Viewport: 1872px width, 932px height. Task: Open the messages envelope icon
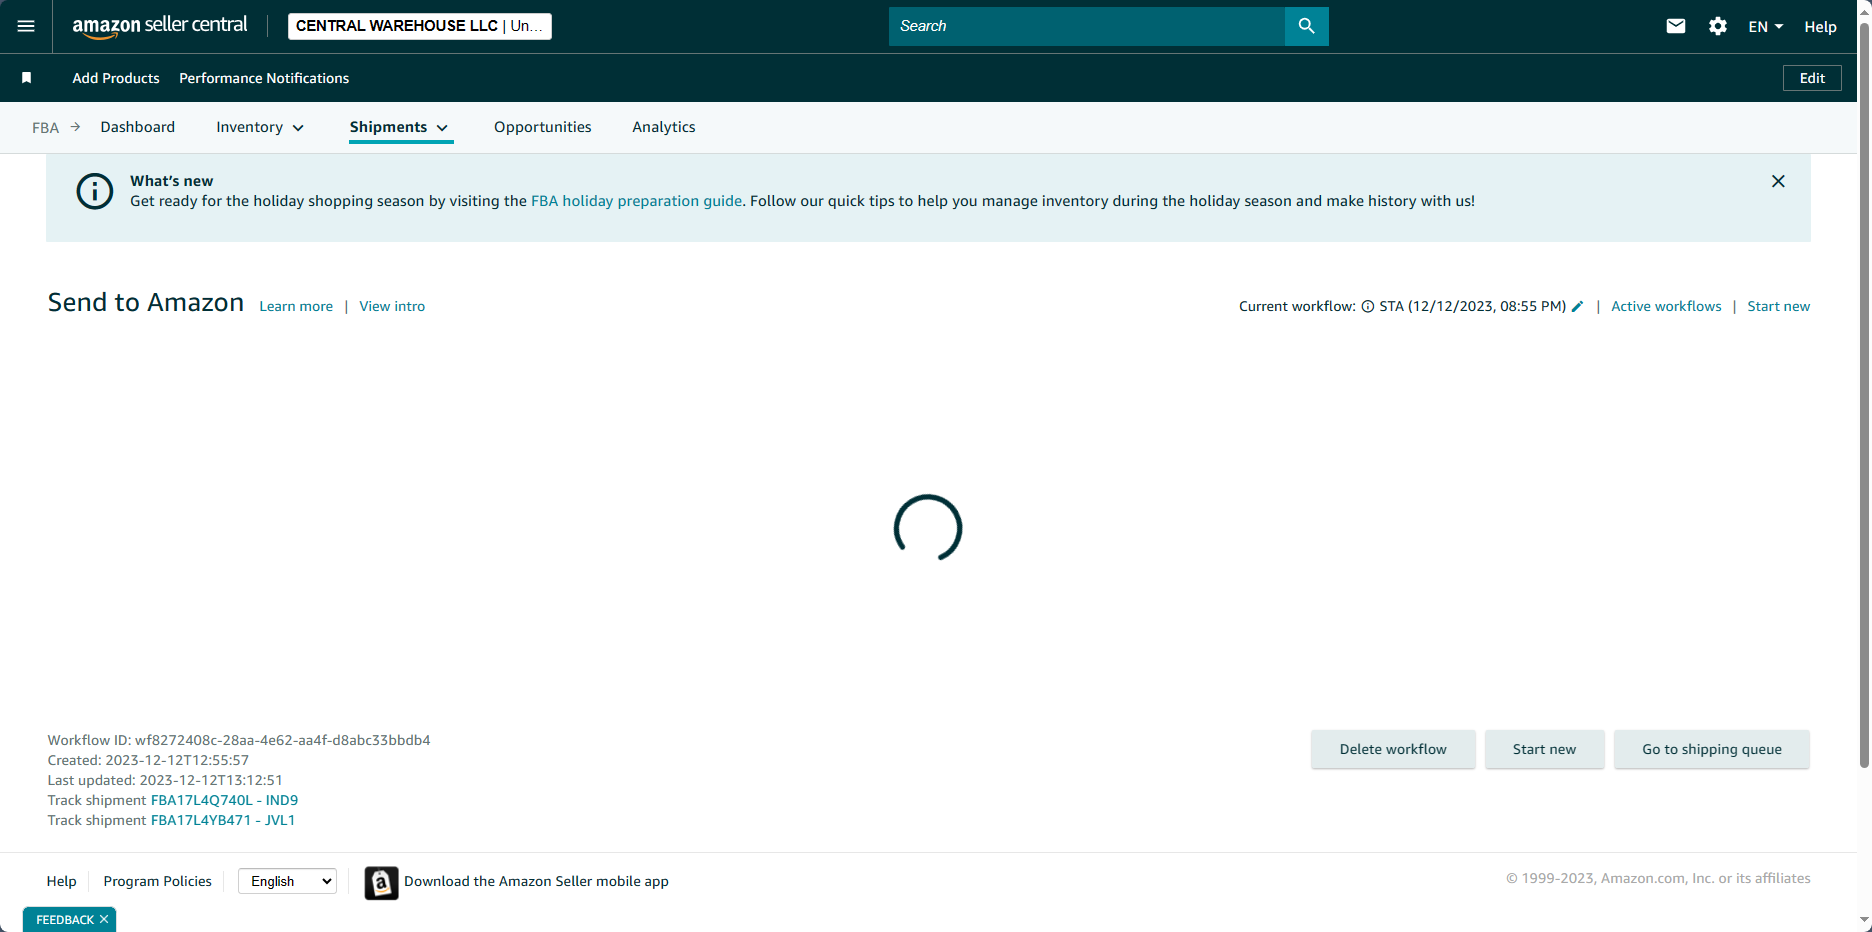(1676, 26)
